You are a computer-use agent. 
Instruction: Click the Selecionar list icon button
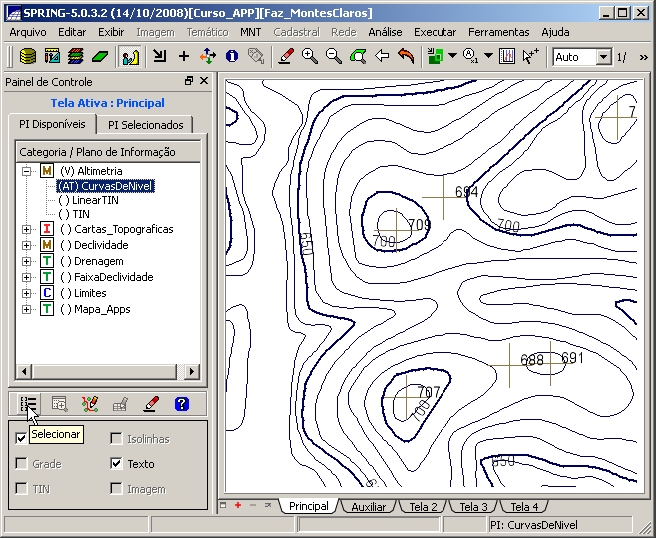(29, 404)
